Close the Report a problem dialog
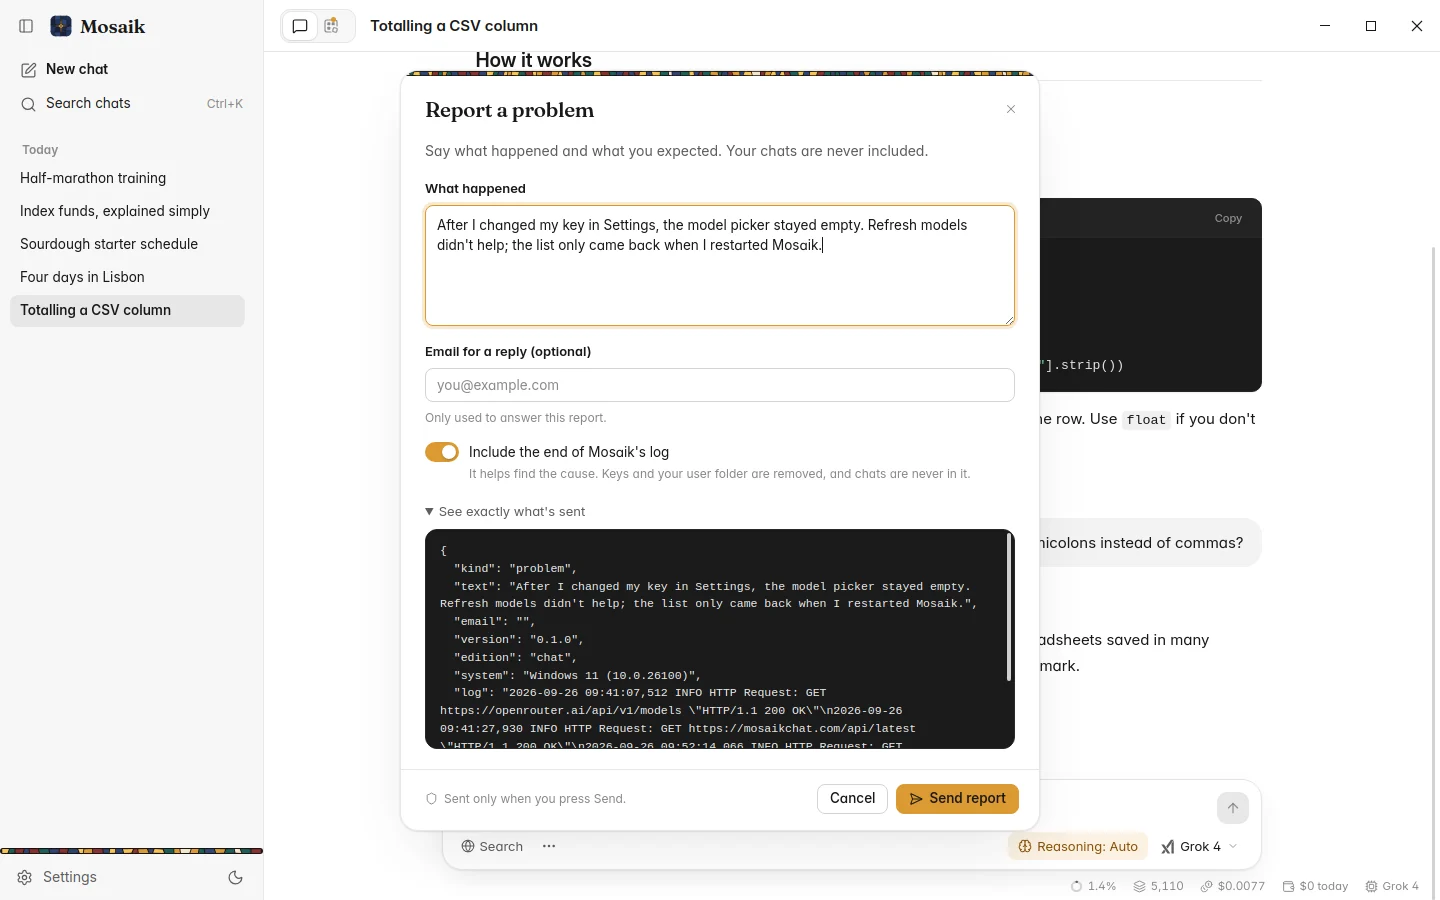1440x900 pixels. tap(1011, 109)
